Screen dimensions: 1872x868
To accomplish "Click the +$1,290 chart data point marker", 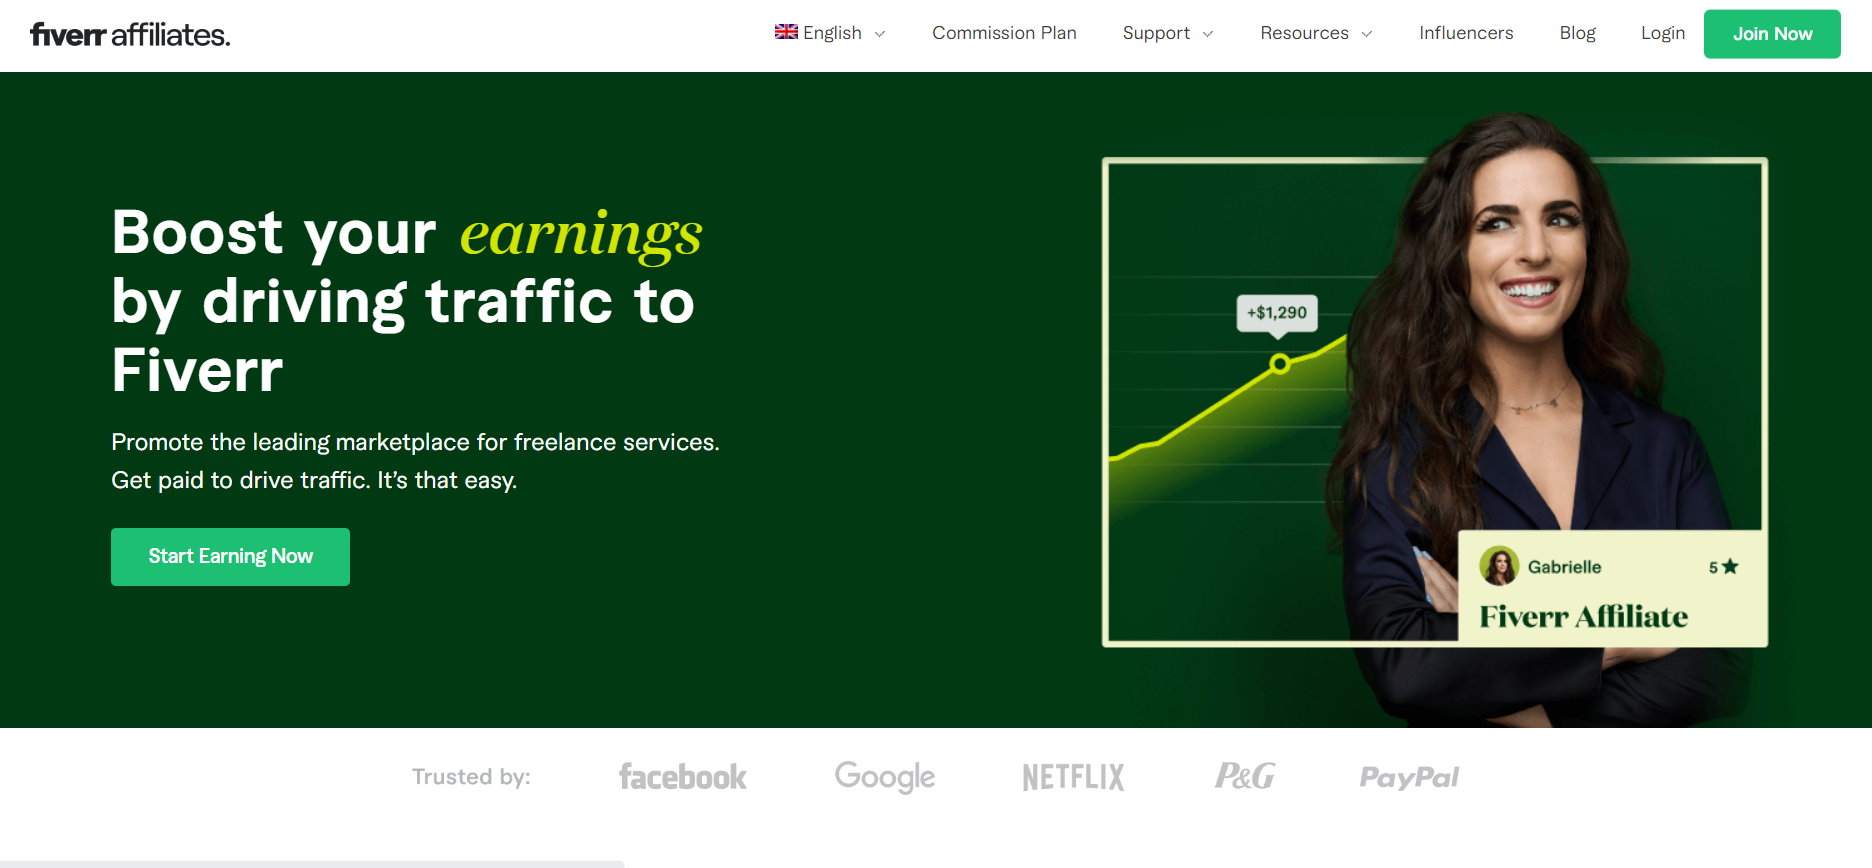I will 1279,363.
